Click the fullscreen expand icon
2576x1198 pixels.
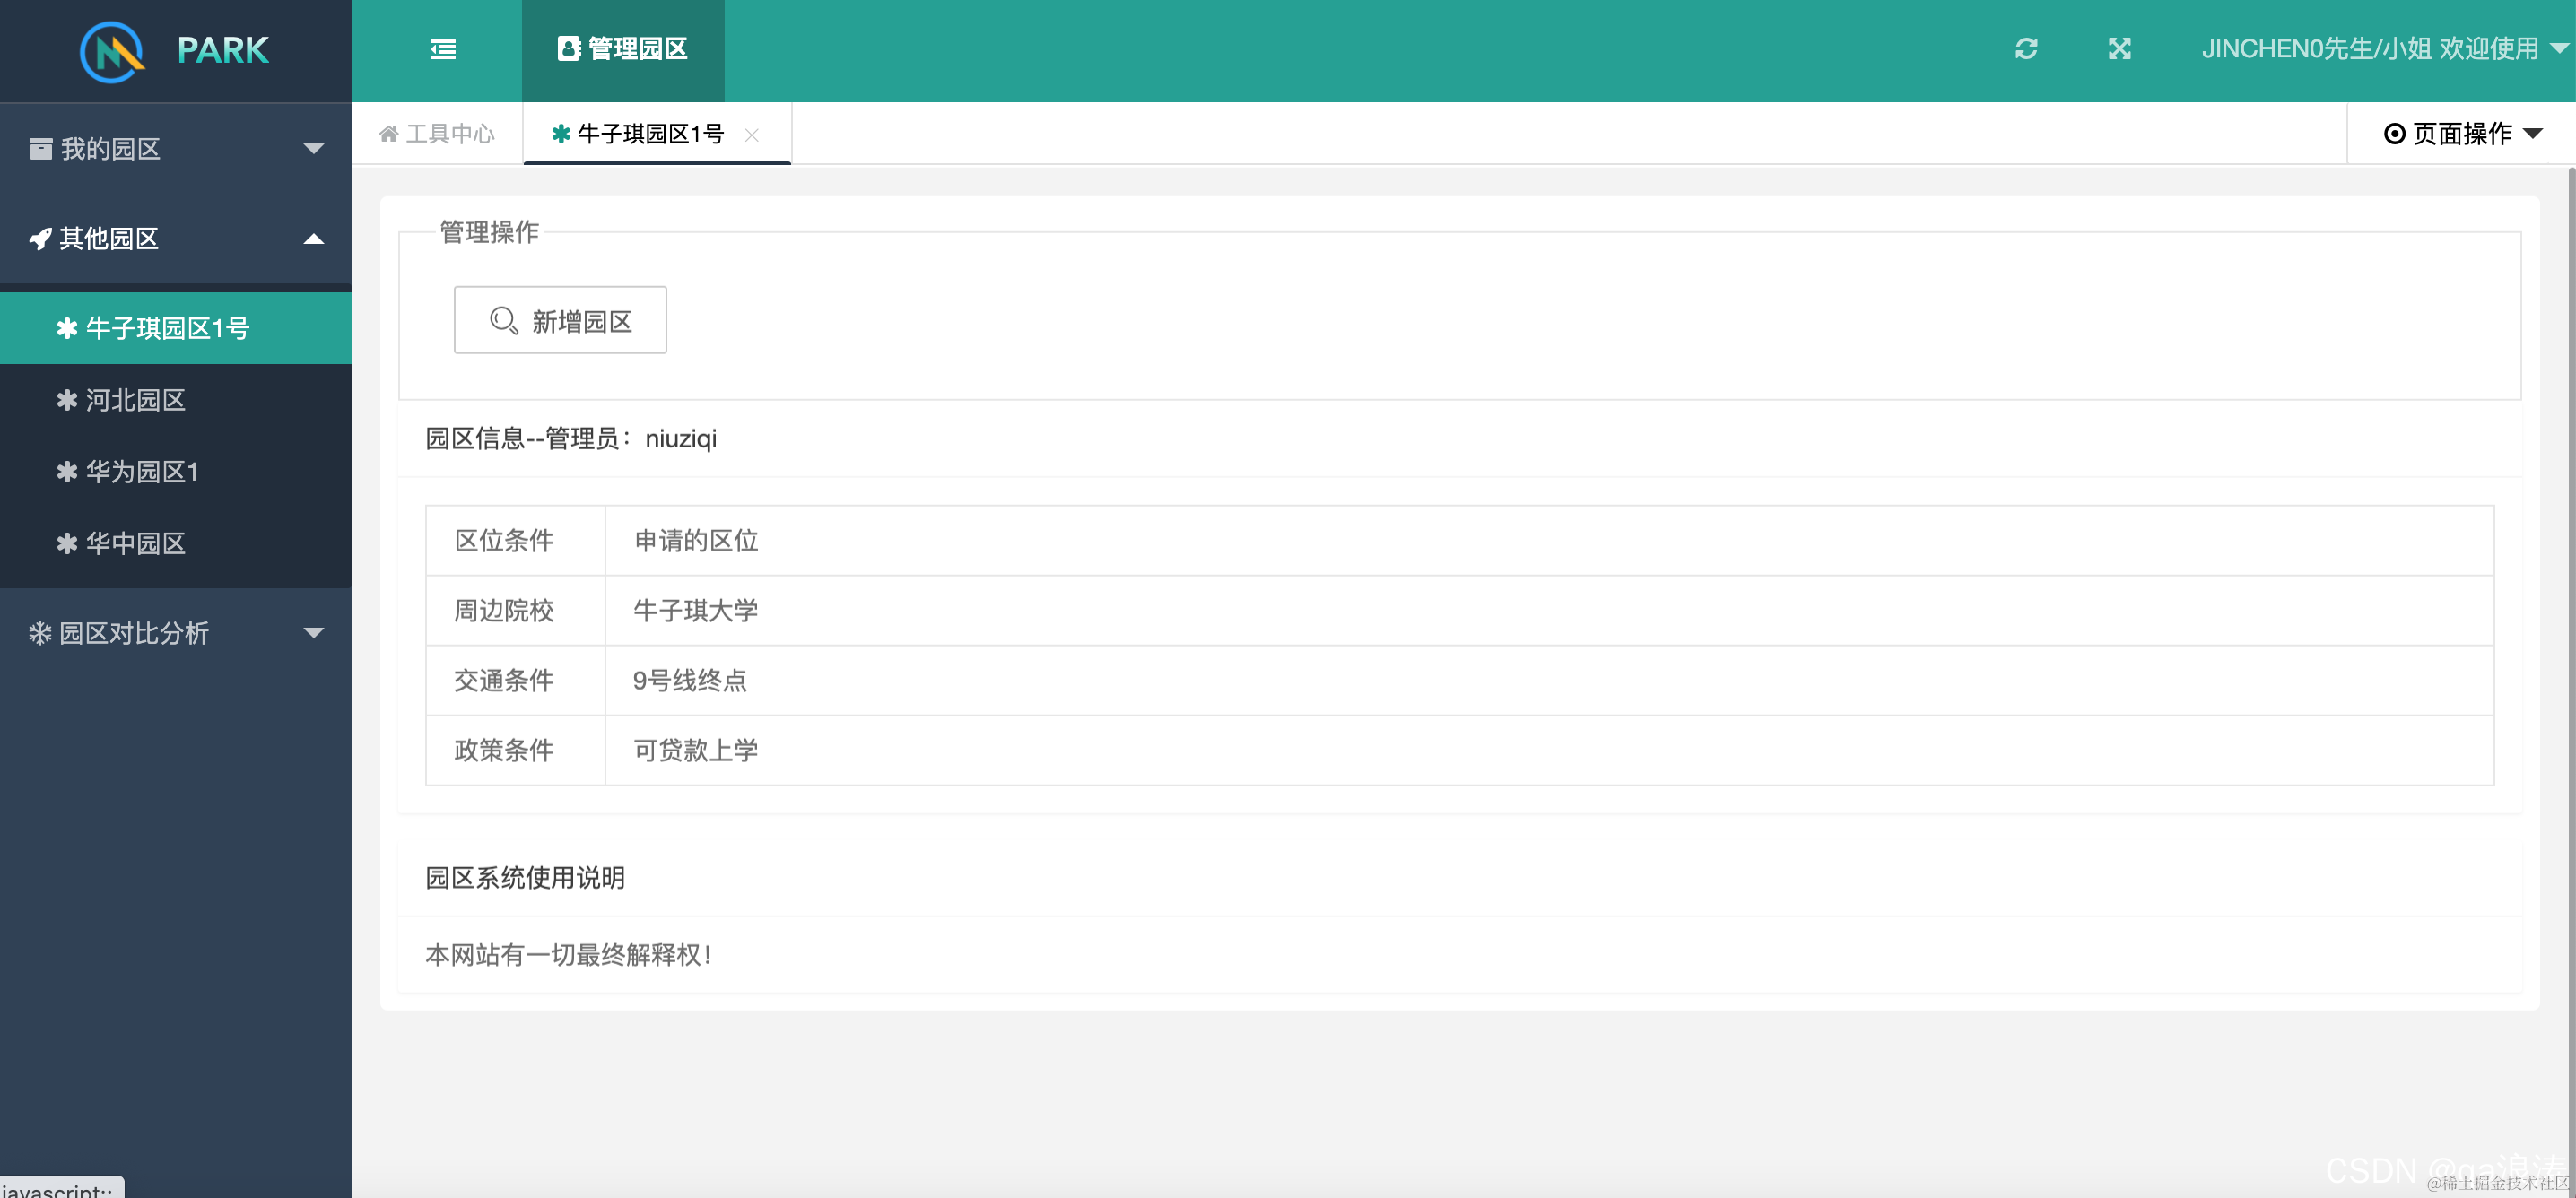2119,49
